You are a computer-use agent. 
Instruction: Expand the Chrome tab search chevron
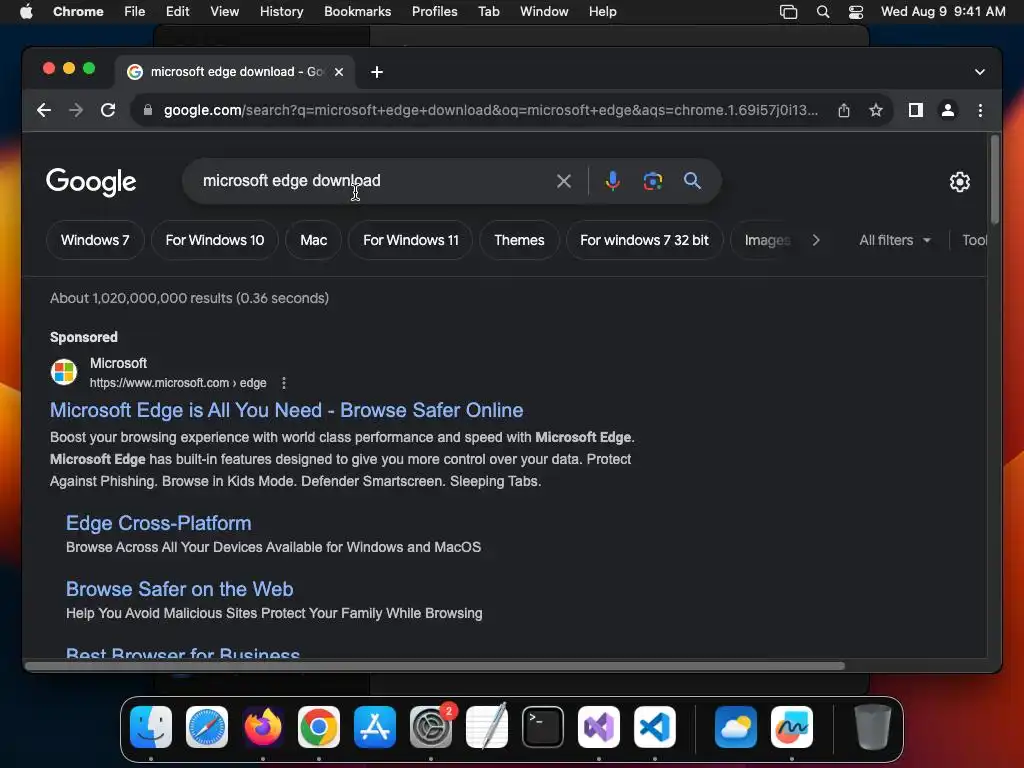pos(980,72)
